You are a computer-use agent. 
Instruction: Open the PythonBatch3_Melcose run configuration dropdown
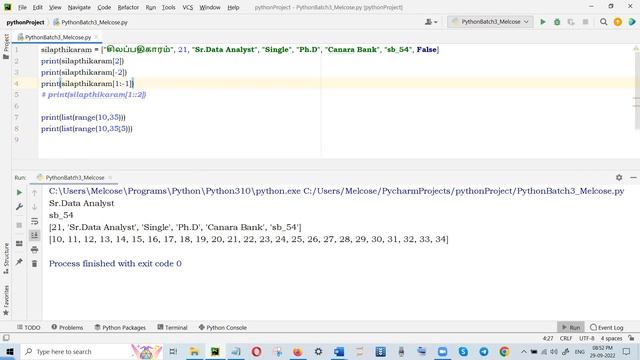(x=490, y=22)
